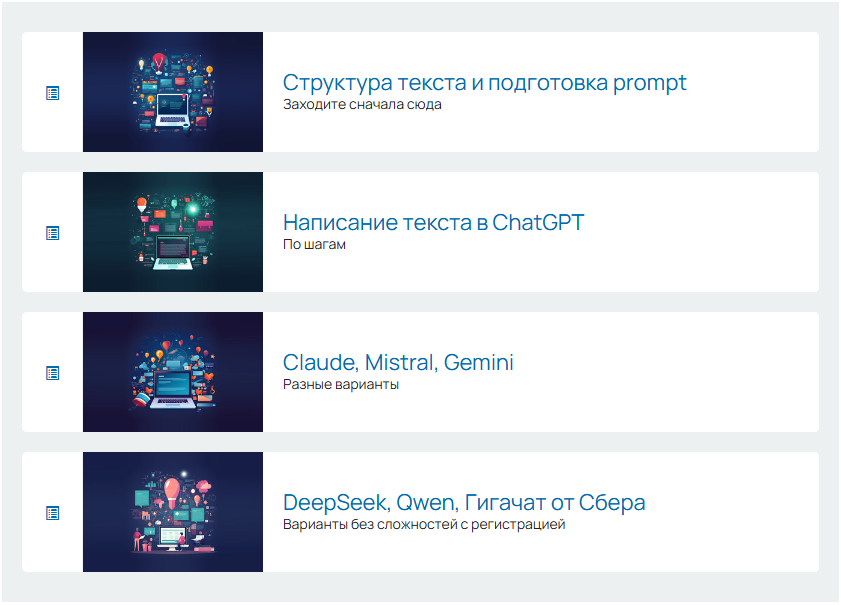The width and height of the screenshot is (841, 605).
Task: Click the list icon beside 'Структура текста и подготовка prompt'
Action: click(53, 93)
